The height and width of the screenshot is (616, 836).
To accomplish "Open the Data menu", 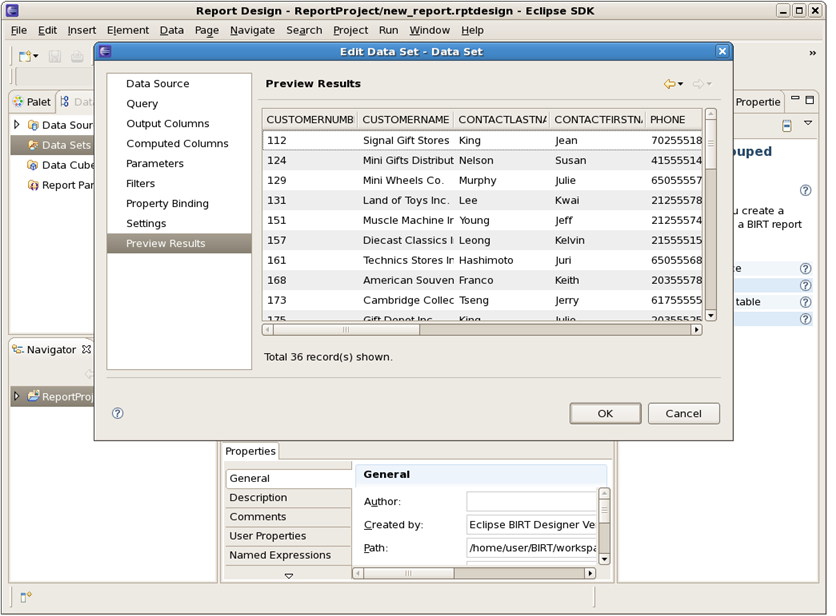I will pyautogui.click(x=172, y=30).
